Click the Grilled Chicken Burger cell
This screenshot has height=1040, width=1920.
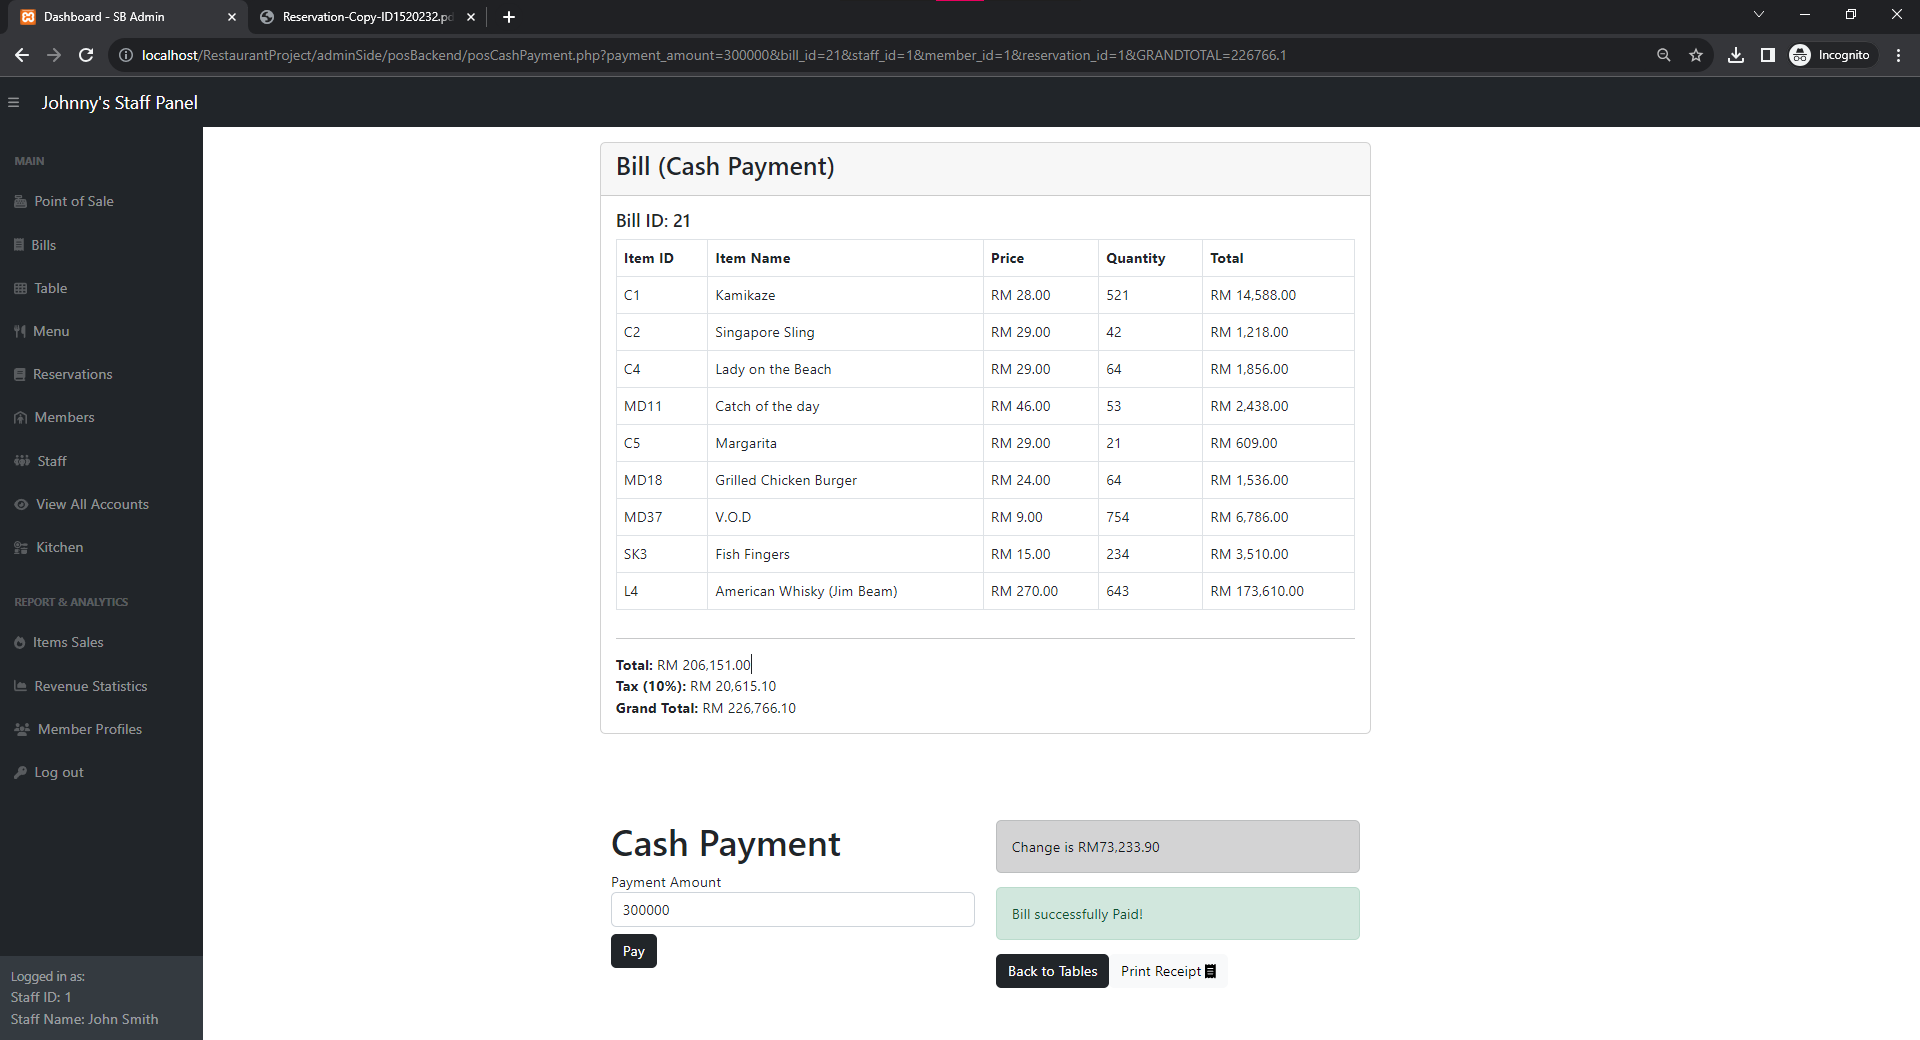coord(845,480)
